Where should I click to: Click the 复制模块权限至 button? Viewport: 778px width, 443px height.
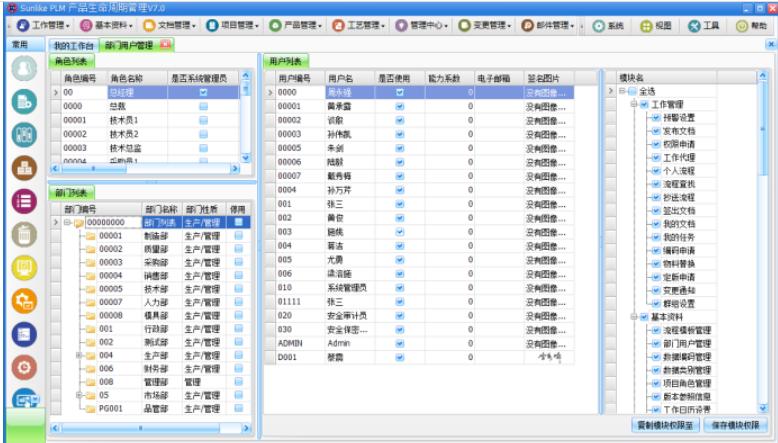pos(665,425)
